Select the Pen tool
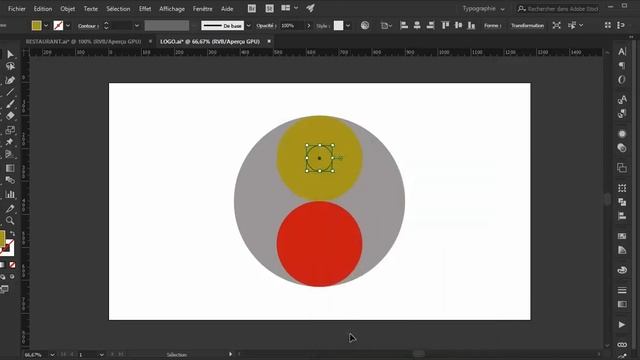 point(10,80)
